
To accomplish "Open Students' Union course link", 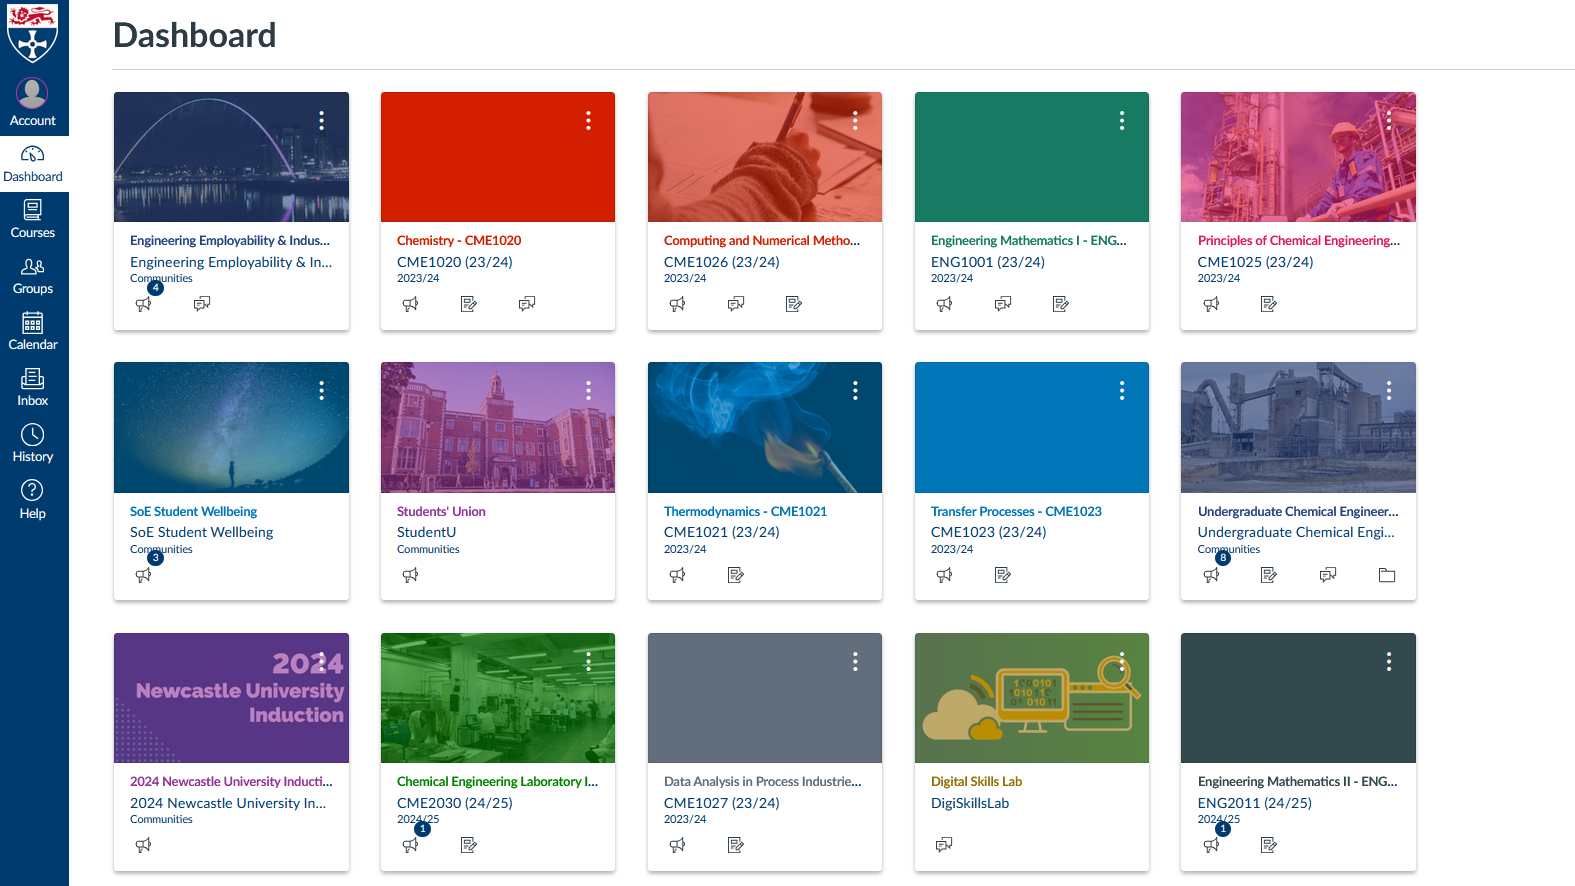I will (441, 512).
